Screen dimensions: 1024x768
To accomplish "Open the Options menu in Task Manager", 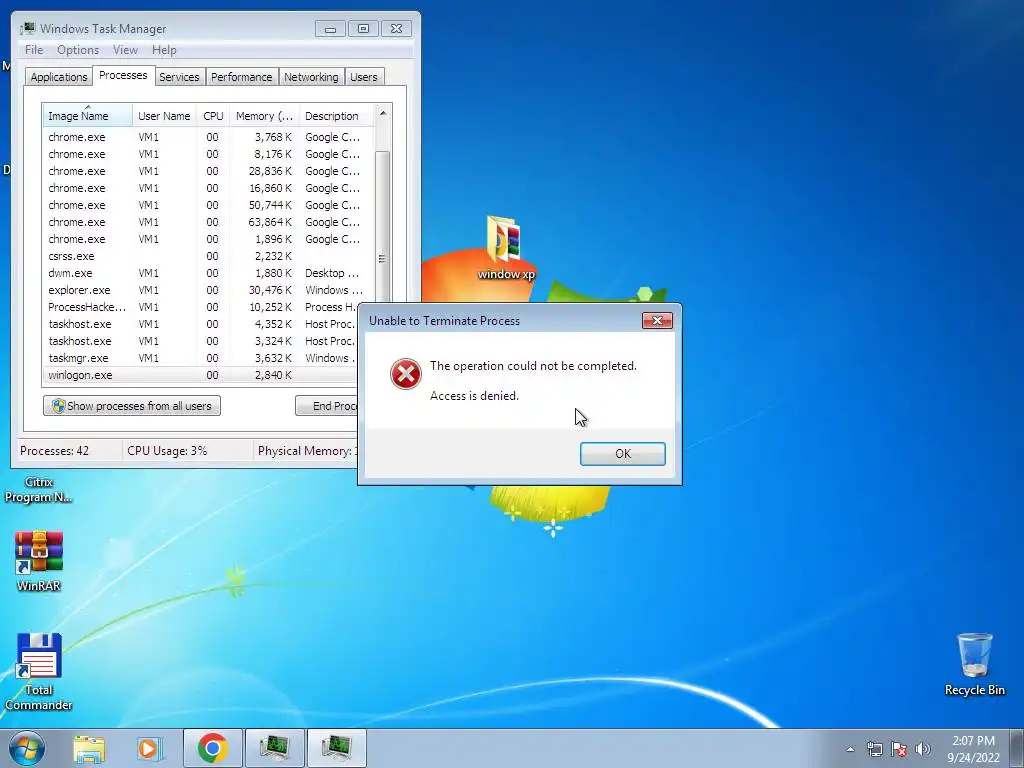I will click(x=78, y=50).
